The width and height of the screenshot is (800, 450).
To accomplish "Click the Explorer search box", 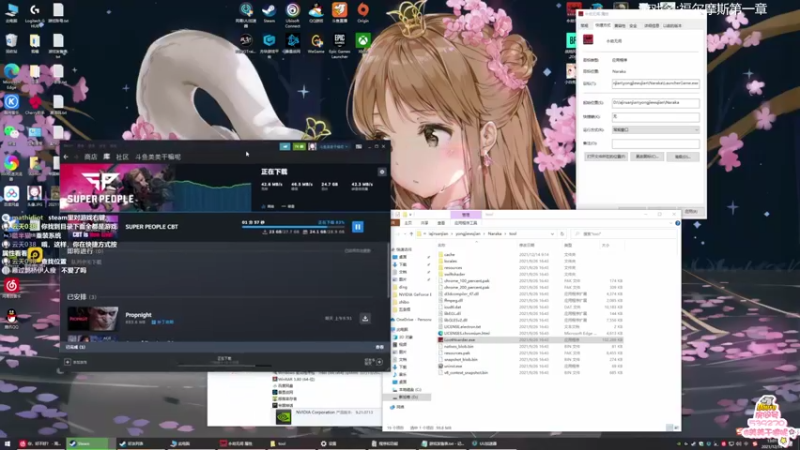I will 622,234.
